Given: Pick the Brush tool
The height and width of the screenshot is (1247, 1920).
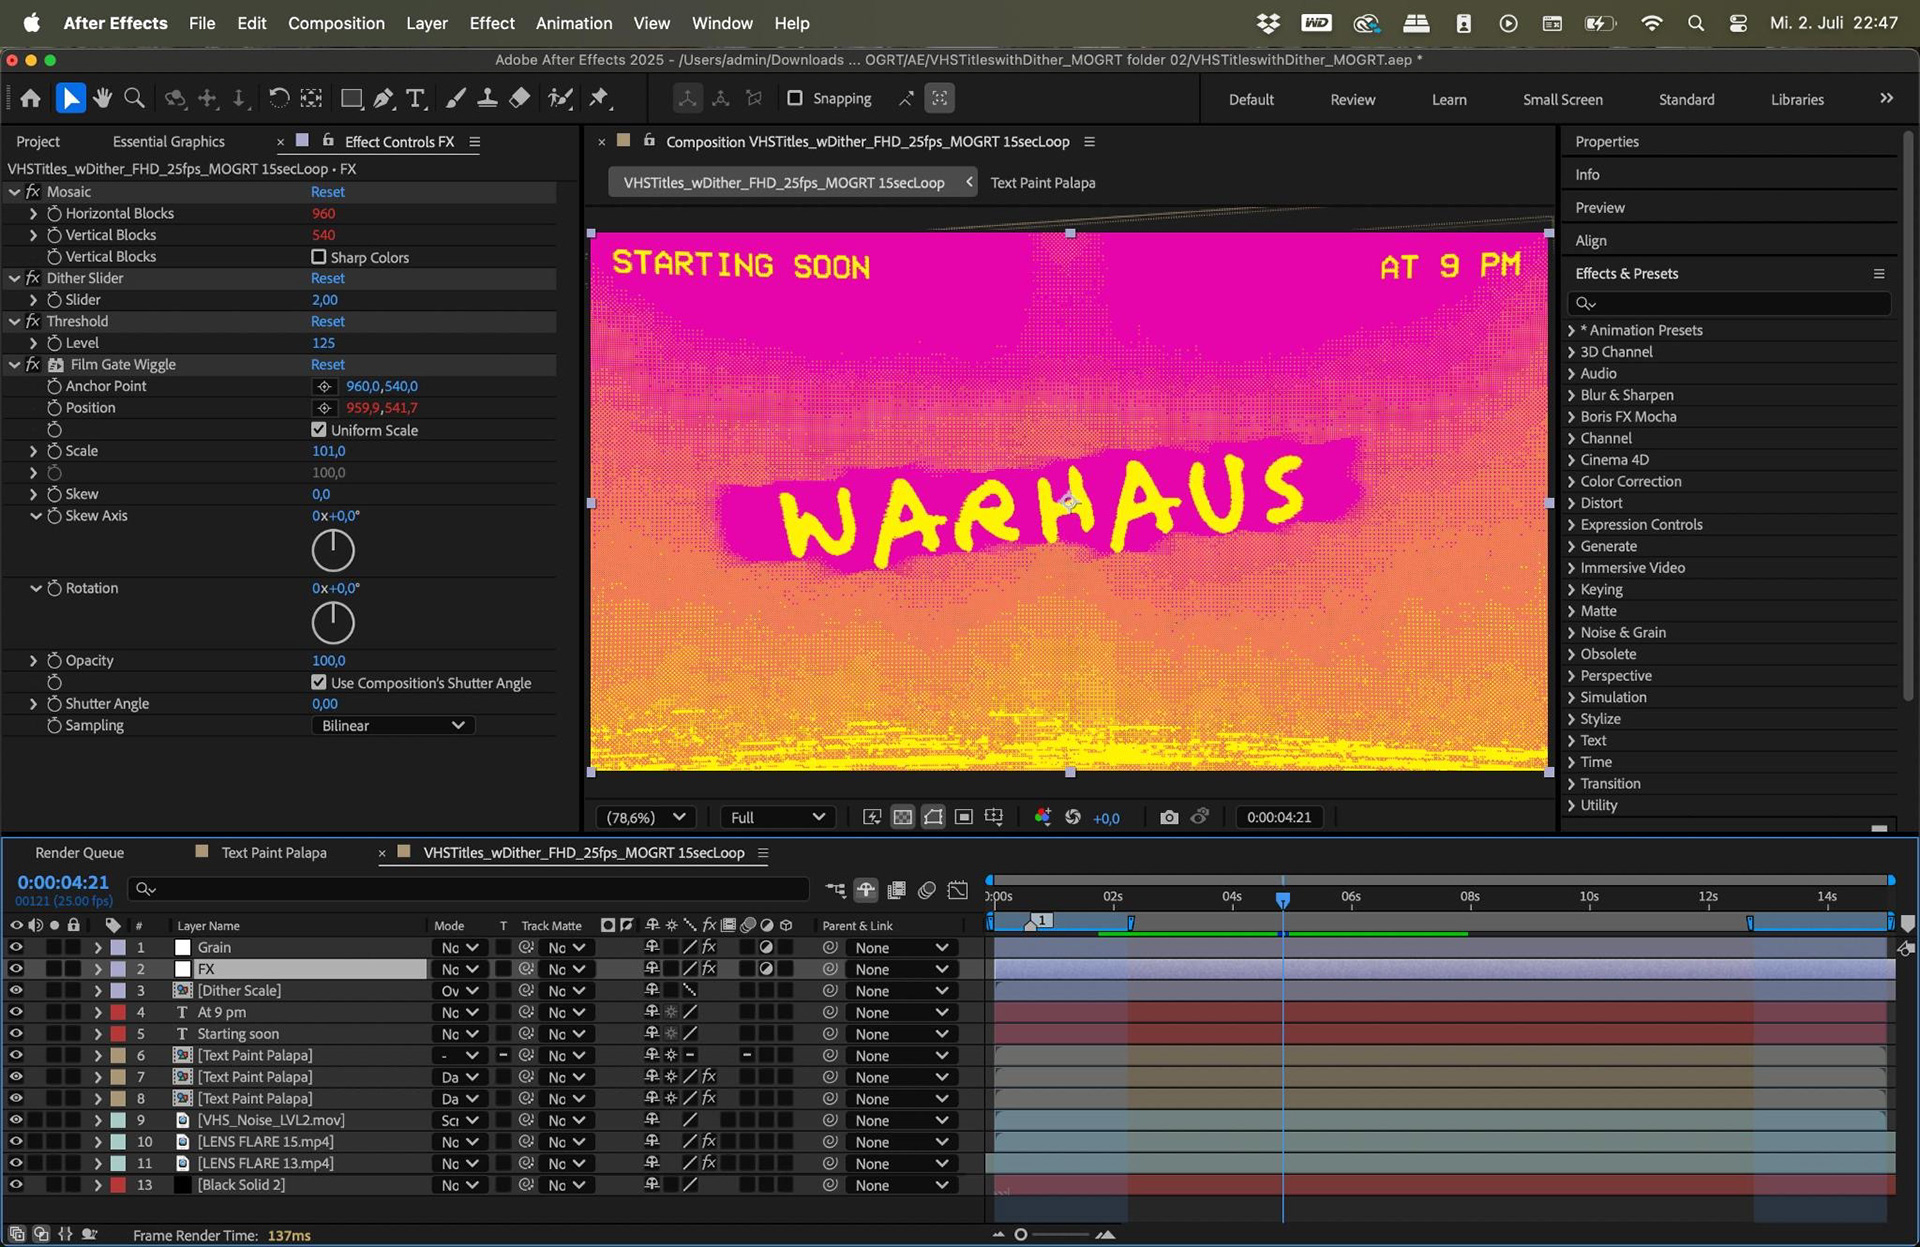Looking at the screenshot, I should click(x=457, y=98).
